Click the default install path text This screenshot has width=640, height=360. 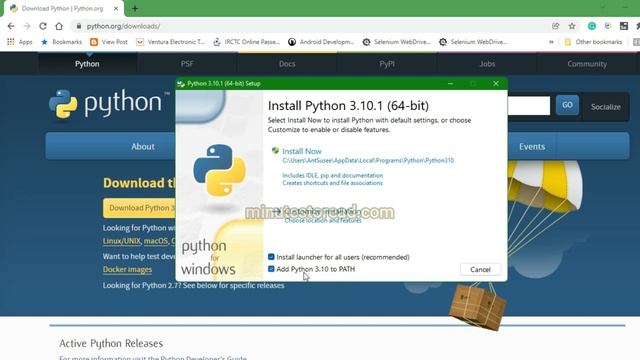(368, 160)
